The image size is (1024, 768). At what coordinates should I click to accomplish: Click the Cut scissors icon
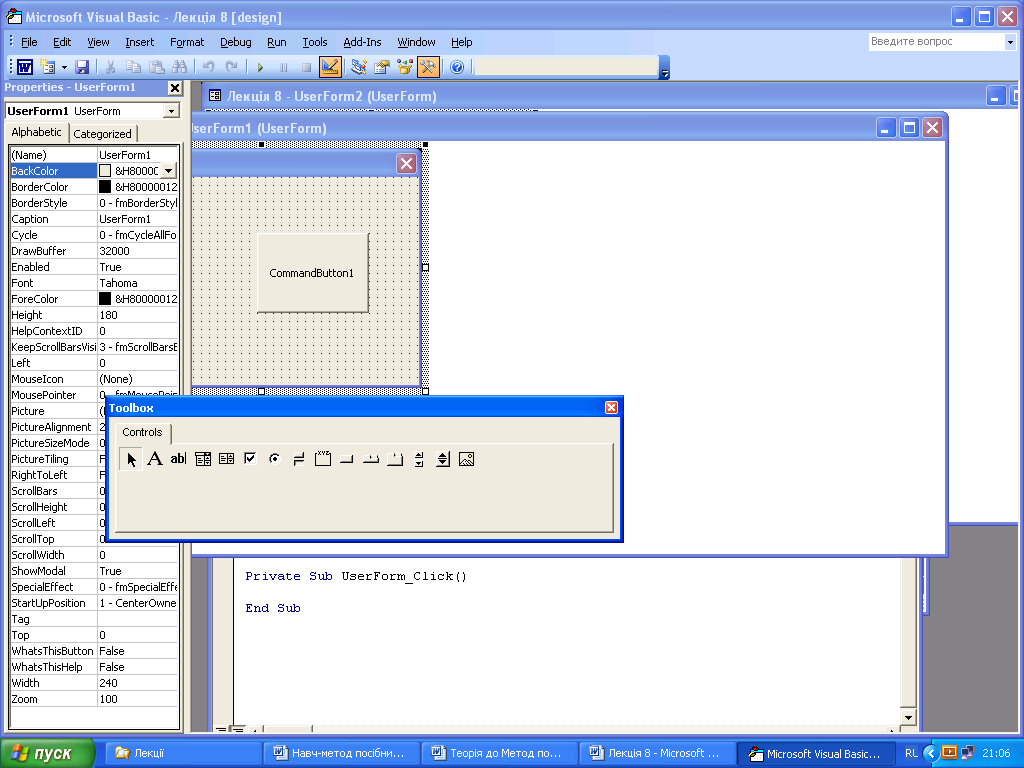(110, 67)
